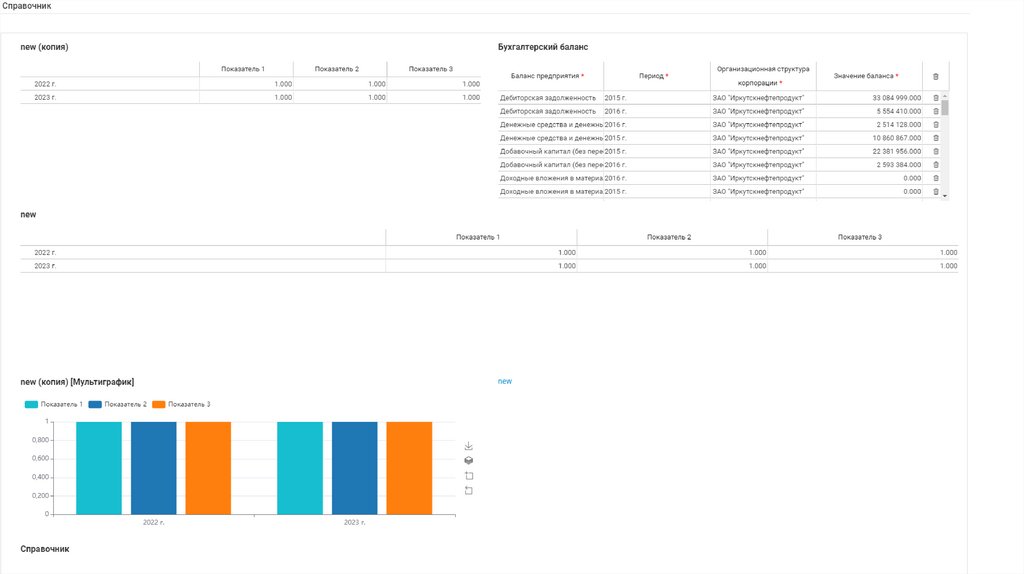This screenshot has width=1024, height=574.
Task: Click the teal Показатель 1 bar for 2022 г.
Action: point(99,468)
